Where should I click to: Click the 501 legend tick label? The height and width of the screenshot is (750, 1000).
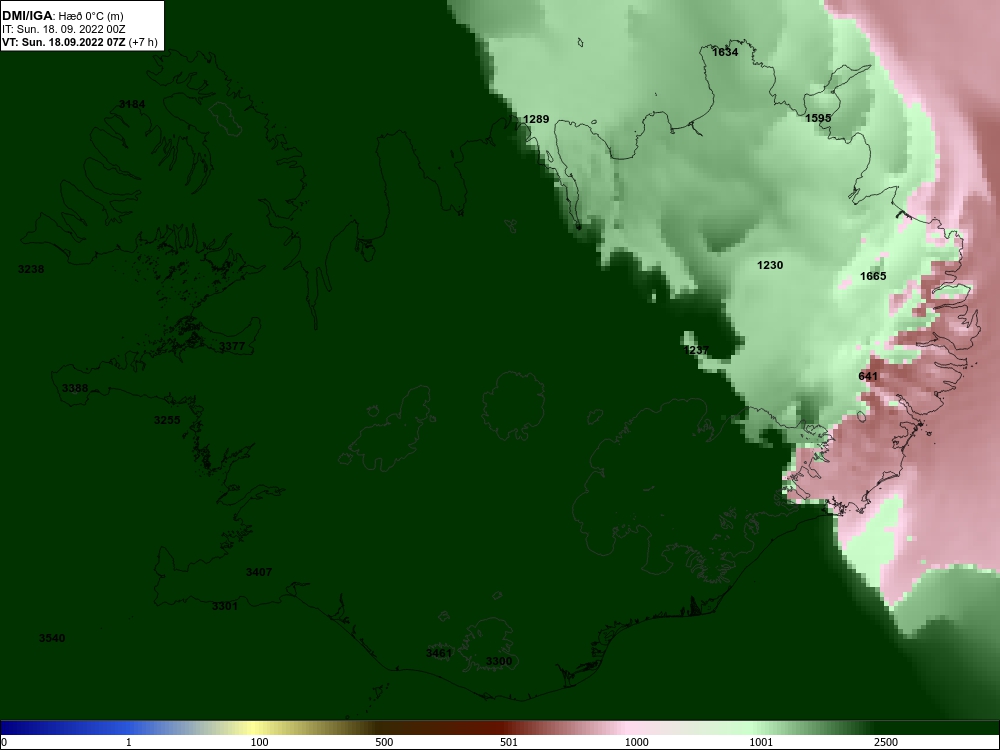[x=508, y=742]
